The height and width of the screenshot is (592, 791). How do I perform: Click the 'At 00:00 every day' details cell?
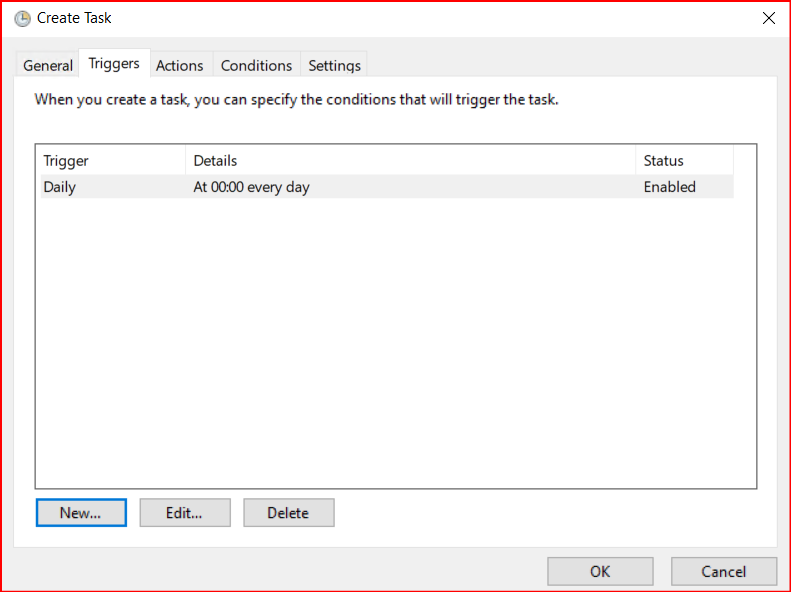(x=252, y=187)
